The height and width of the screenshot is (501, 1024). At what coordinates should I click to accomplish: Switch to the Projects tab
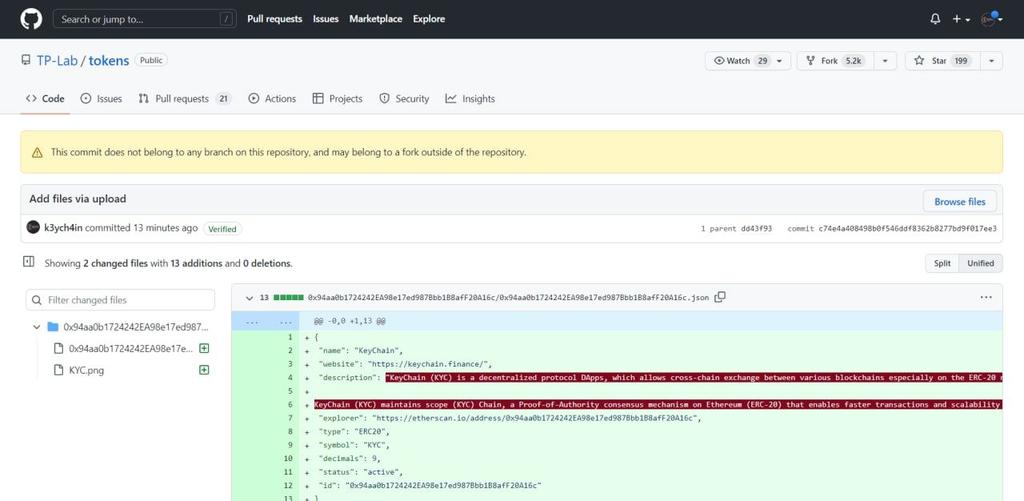click(338, 99)
